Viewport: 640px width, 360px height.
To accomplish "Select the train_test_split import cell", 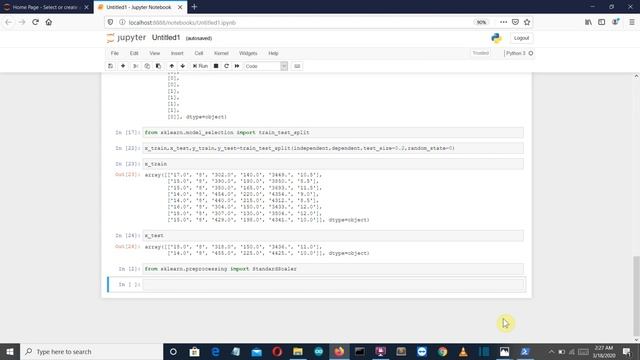I will (333, 133).
